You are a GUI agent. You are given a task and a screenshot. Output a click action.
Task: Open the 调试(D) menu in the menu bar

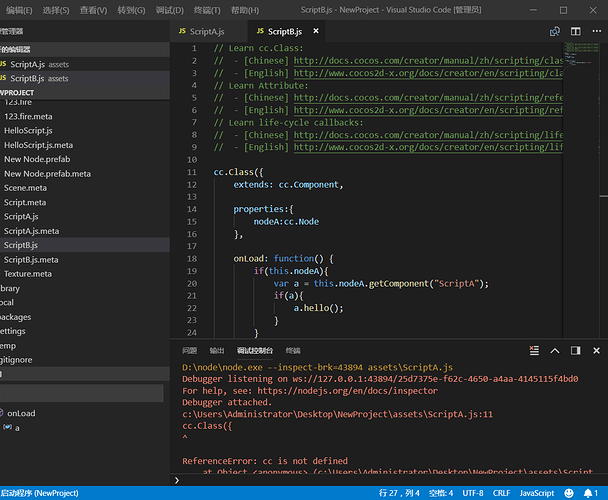pos(169,9)
